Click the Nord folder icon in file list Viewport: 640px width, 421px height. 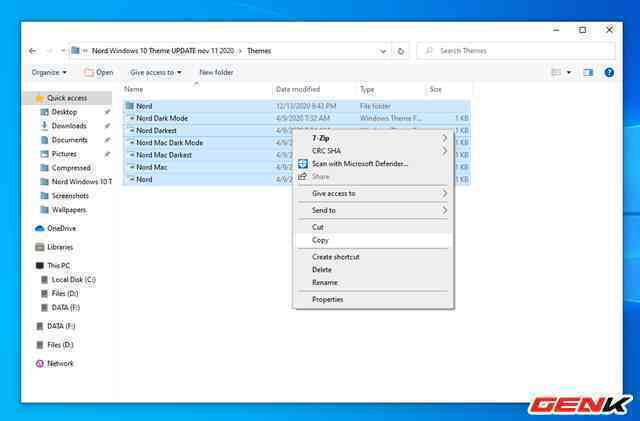coord(130,106)
